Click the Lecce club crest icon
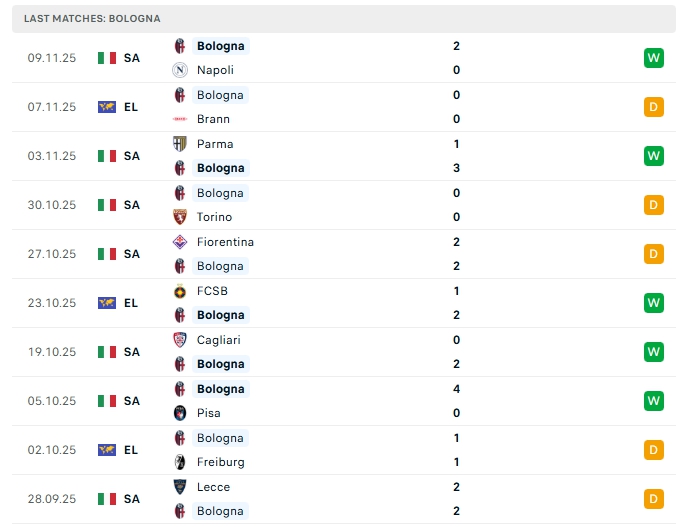Screen dimensions: 688x527 coord(180,487)
